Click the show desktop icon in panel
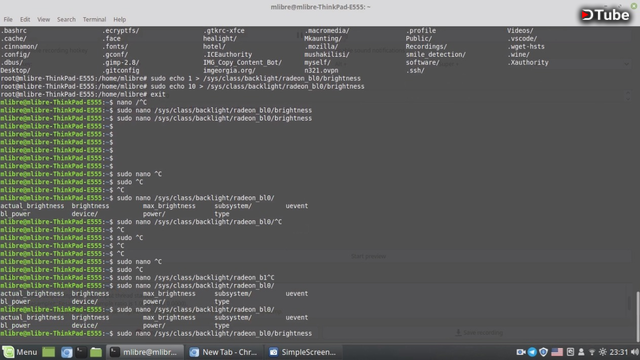This screenshot has width=640, height=360. click(49, 352)
